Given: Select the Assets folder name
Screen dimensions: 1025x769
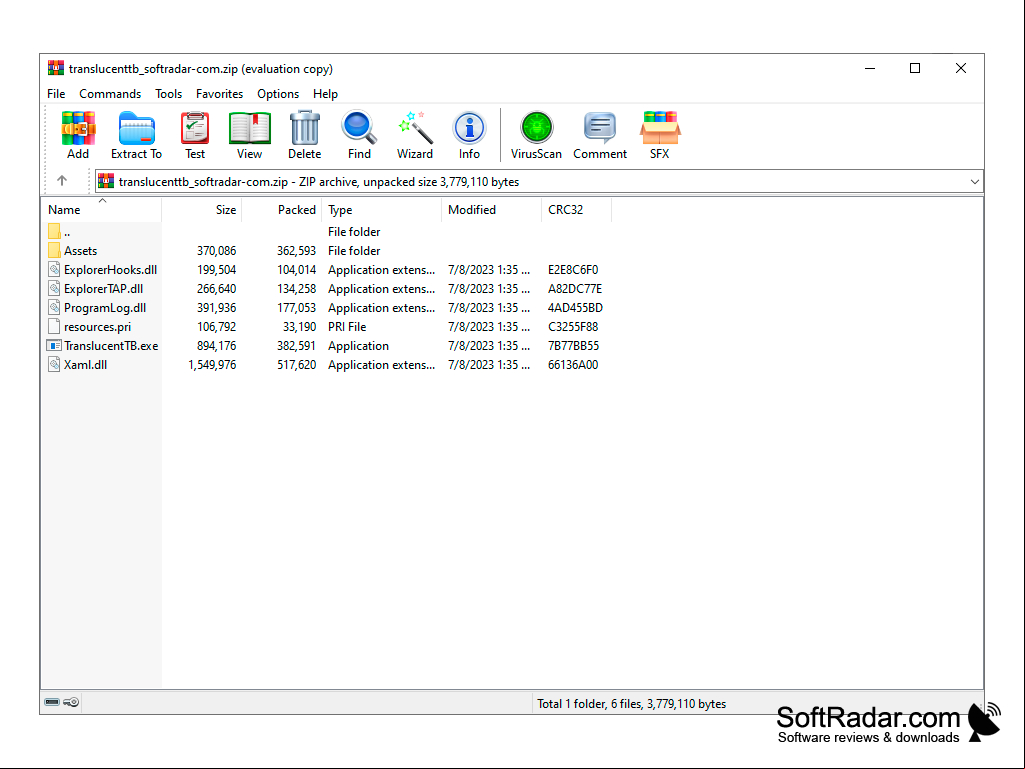Looking at the screenshot, I should pyautogui.click(x=80, y=250).
